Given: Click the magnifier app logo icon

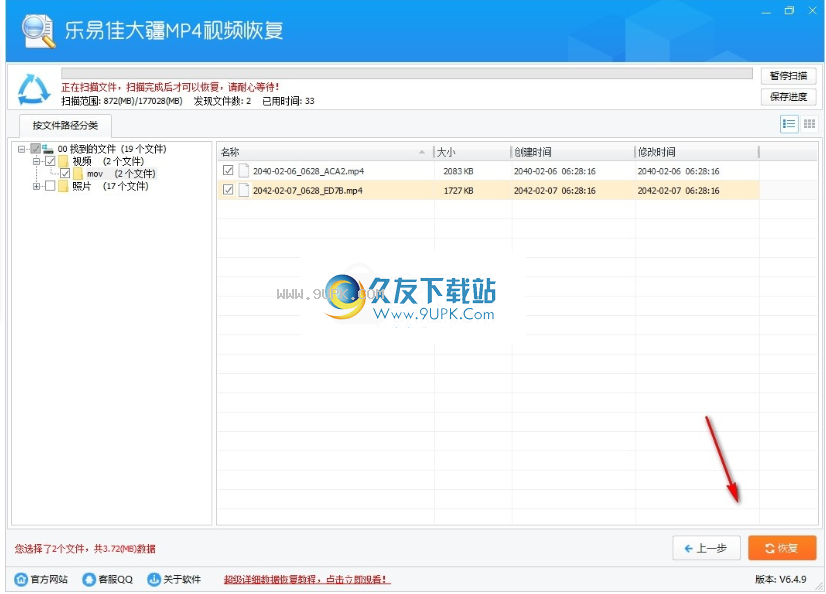Looking at the screenshot, I should click(x=38, y=32).
